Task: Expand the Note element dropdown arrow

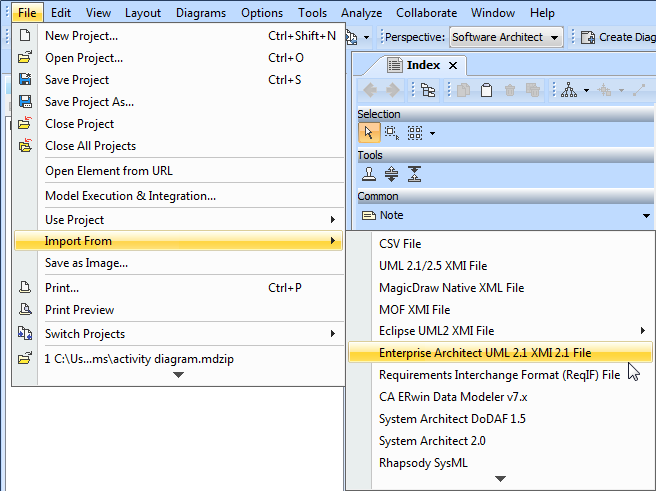Action: click(646, 216)
